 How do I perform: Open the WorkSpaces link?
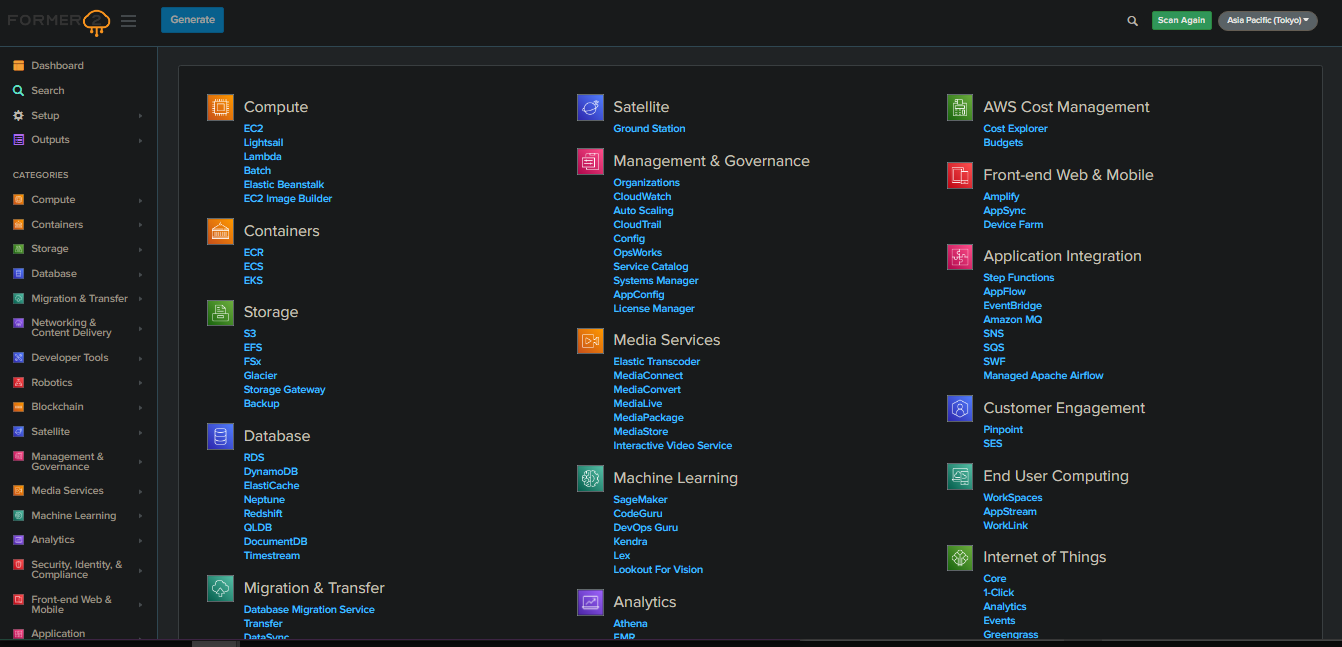click(1012, 498)
